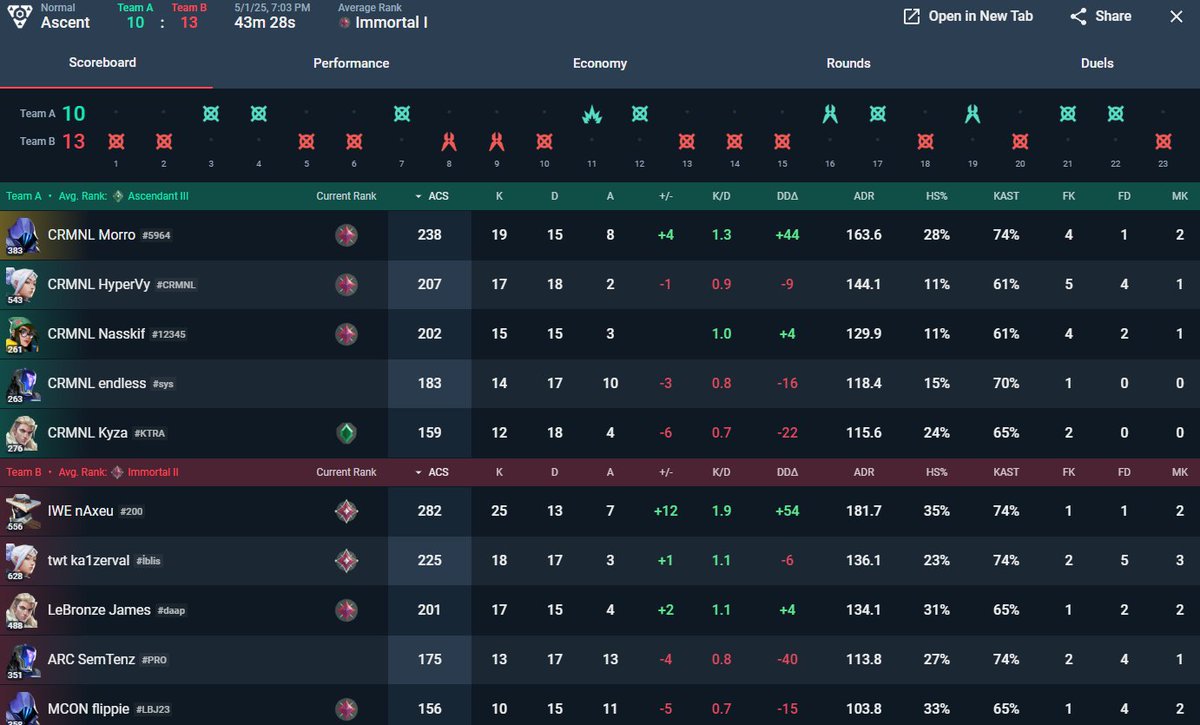Switch to the Performance tab

click(x=351, y=62)
